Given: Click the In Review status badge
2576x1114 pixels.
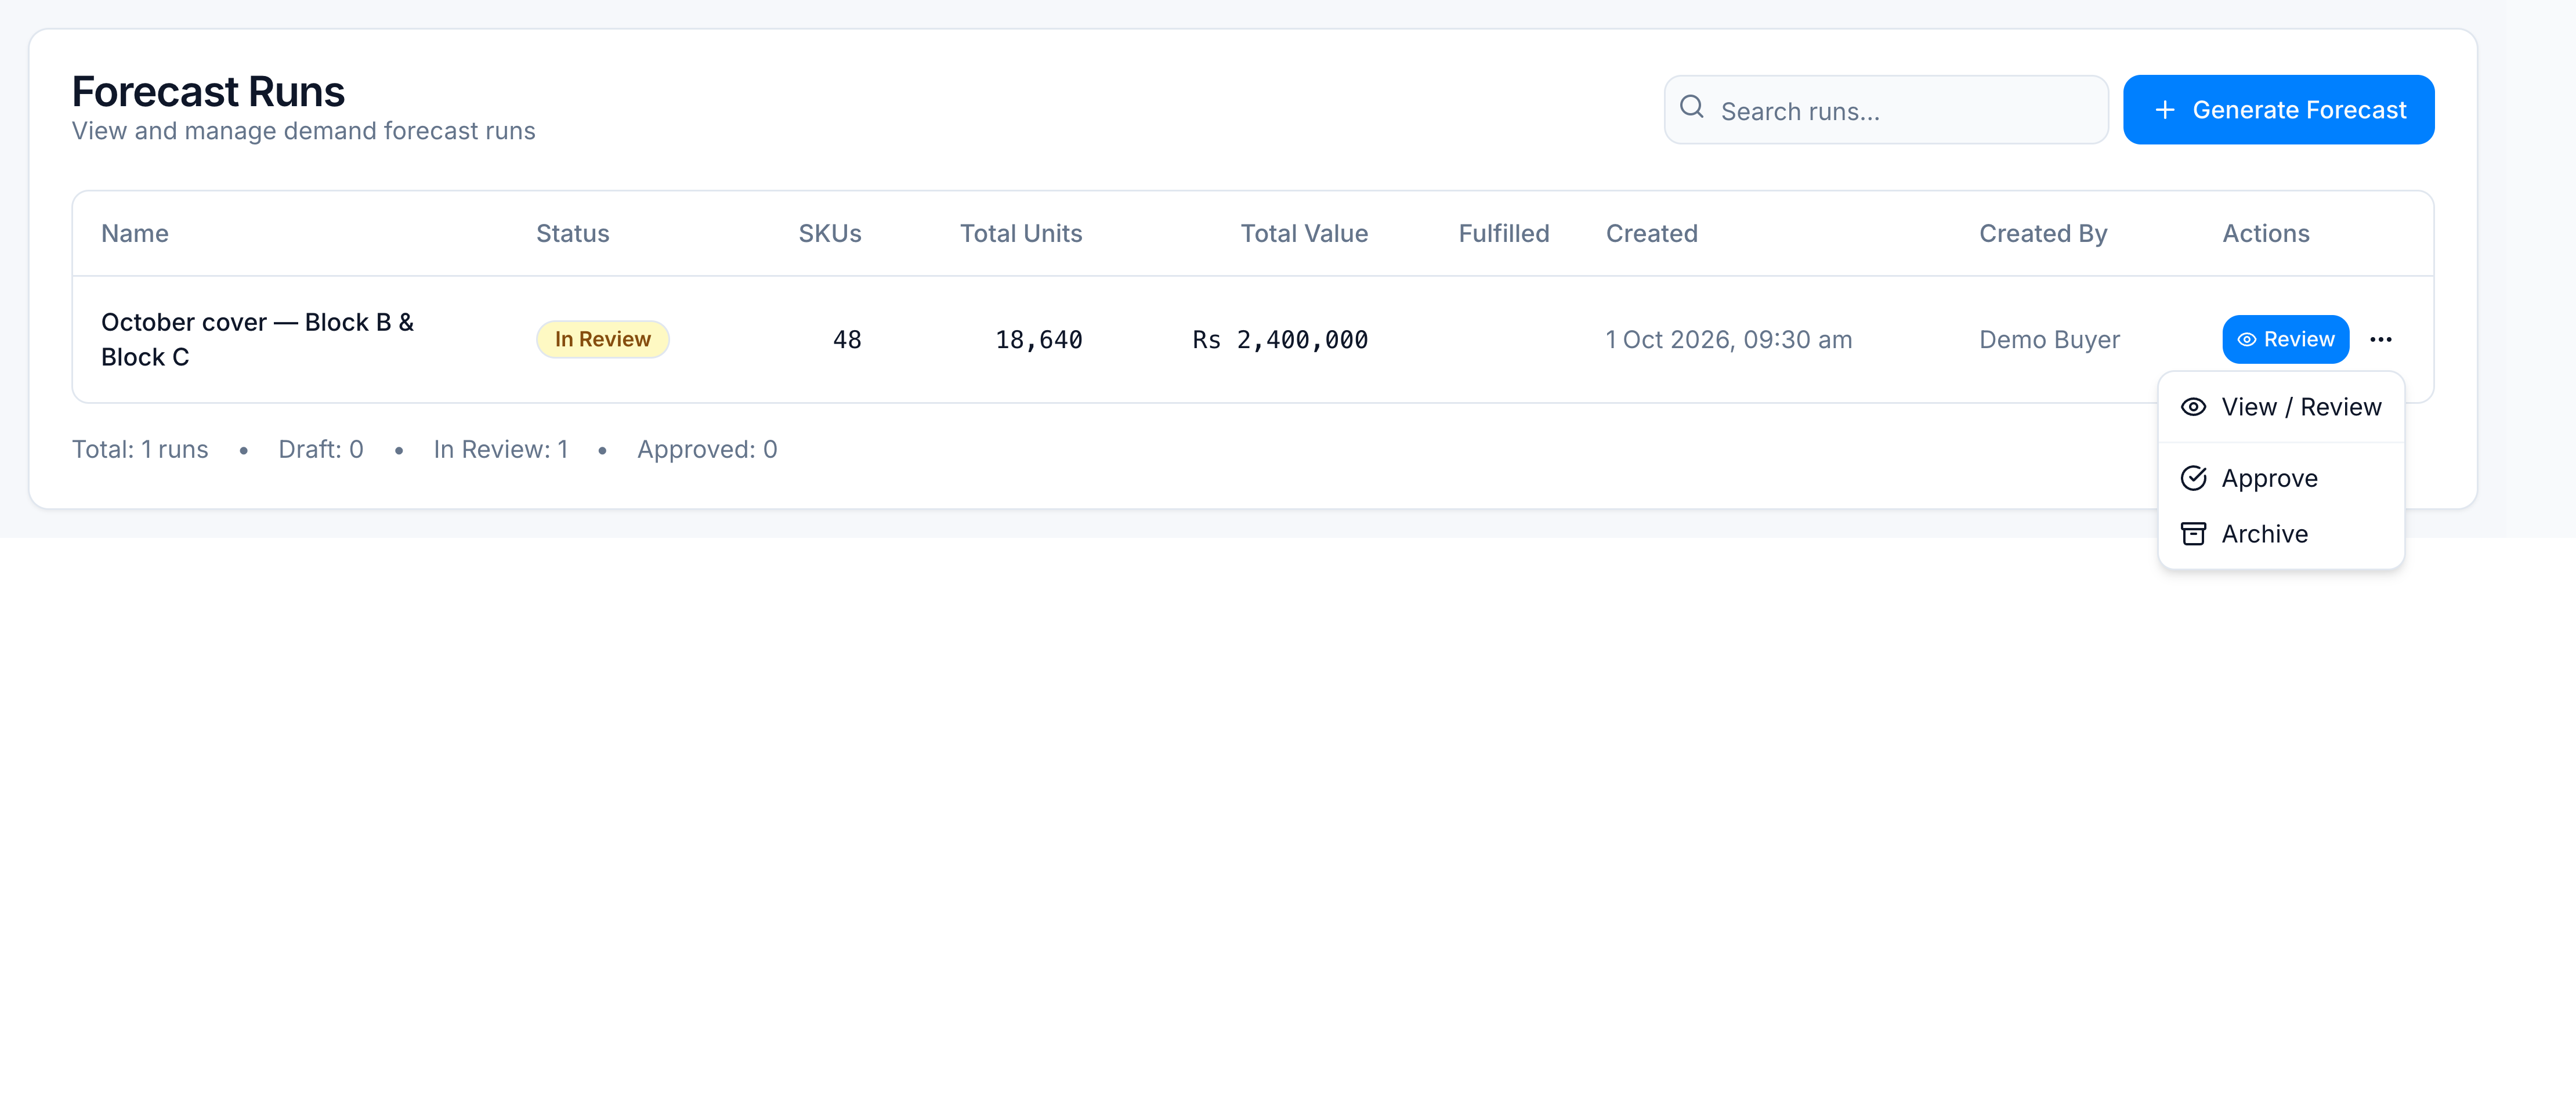Looking at the screenshot, I should (x=603, y=340).
